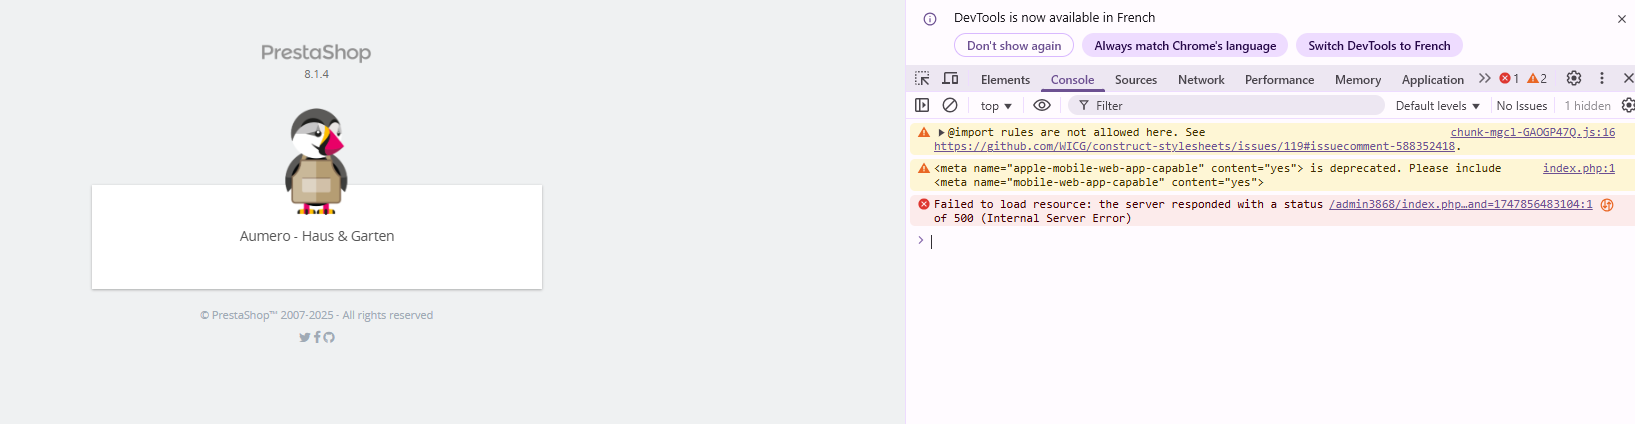Click Switch DevTools to French
The width and height of the screenshot is (1635, 424).
pyautogui.click(x=1379, y=45)
